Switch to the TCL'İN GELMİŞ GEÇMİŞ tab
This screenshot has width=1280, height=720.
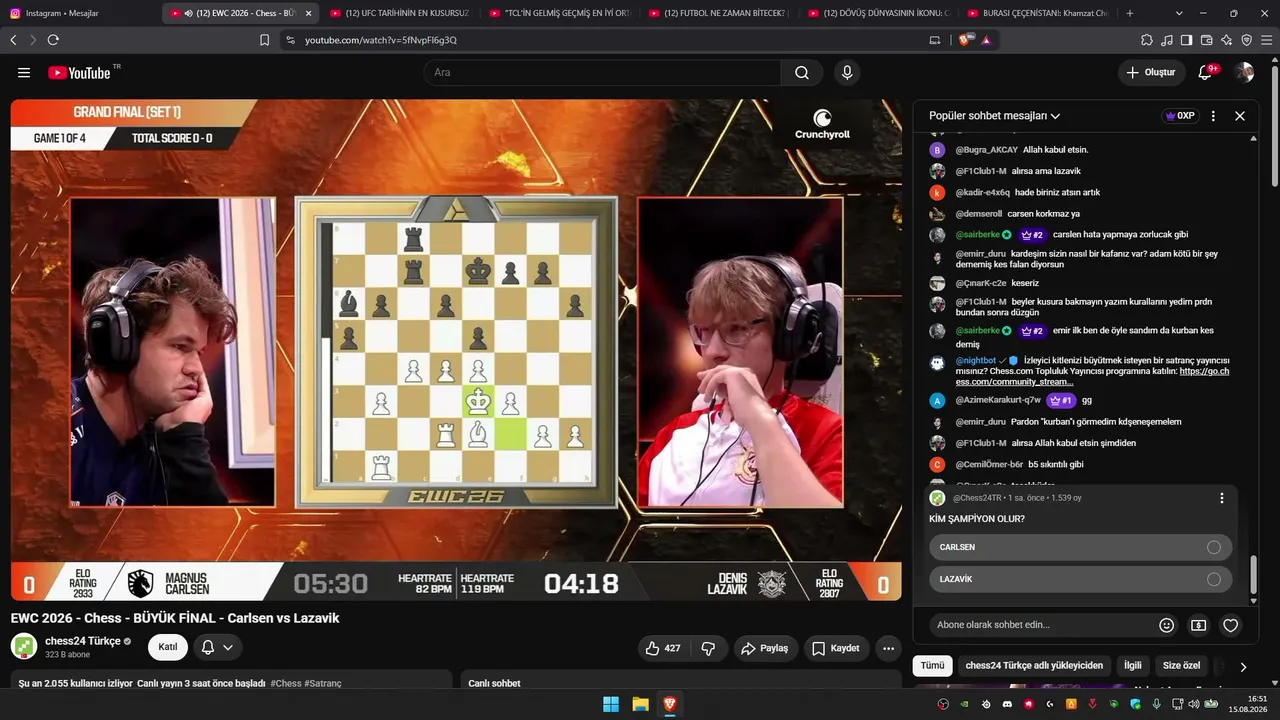pyautogui.click(x=560, y=13)
